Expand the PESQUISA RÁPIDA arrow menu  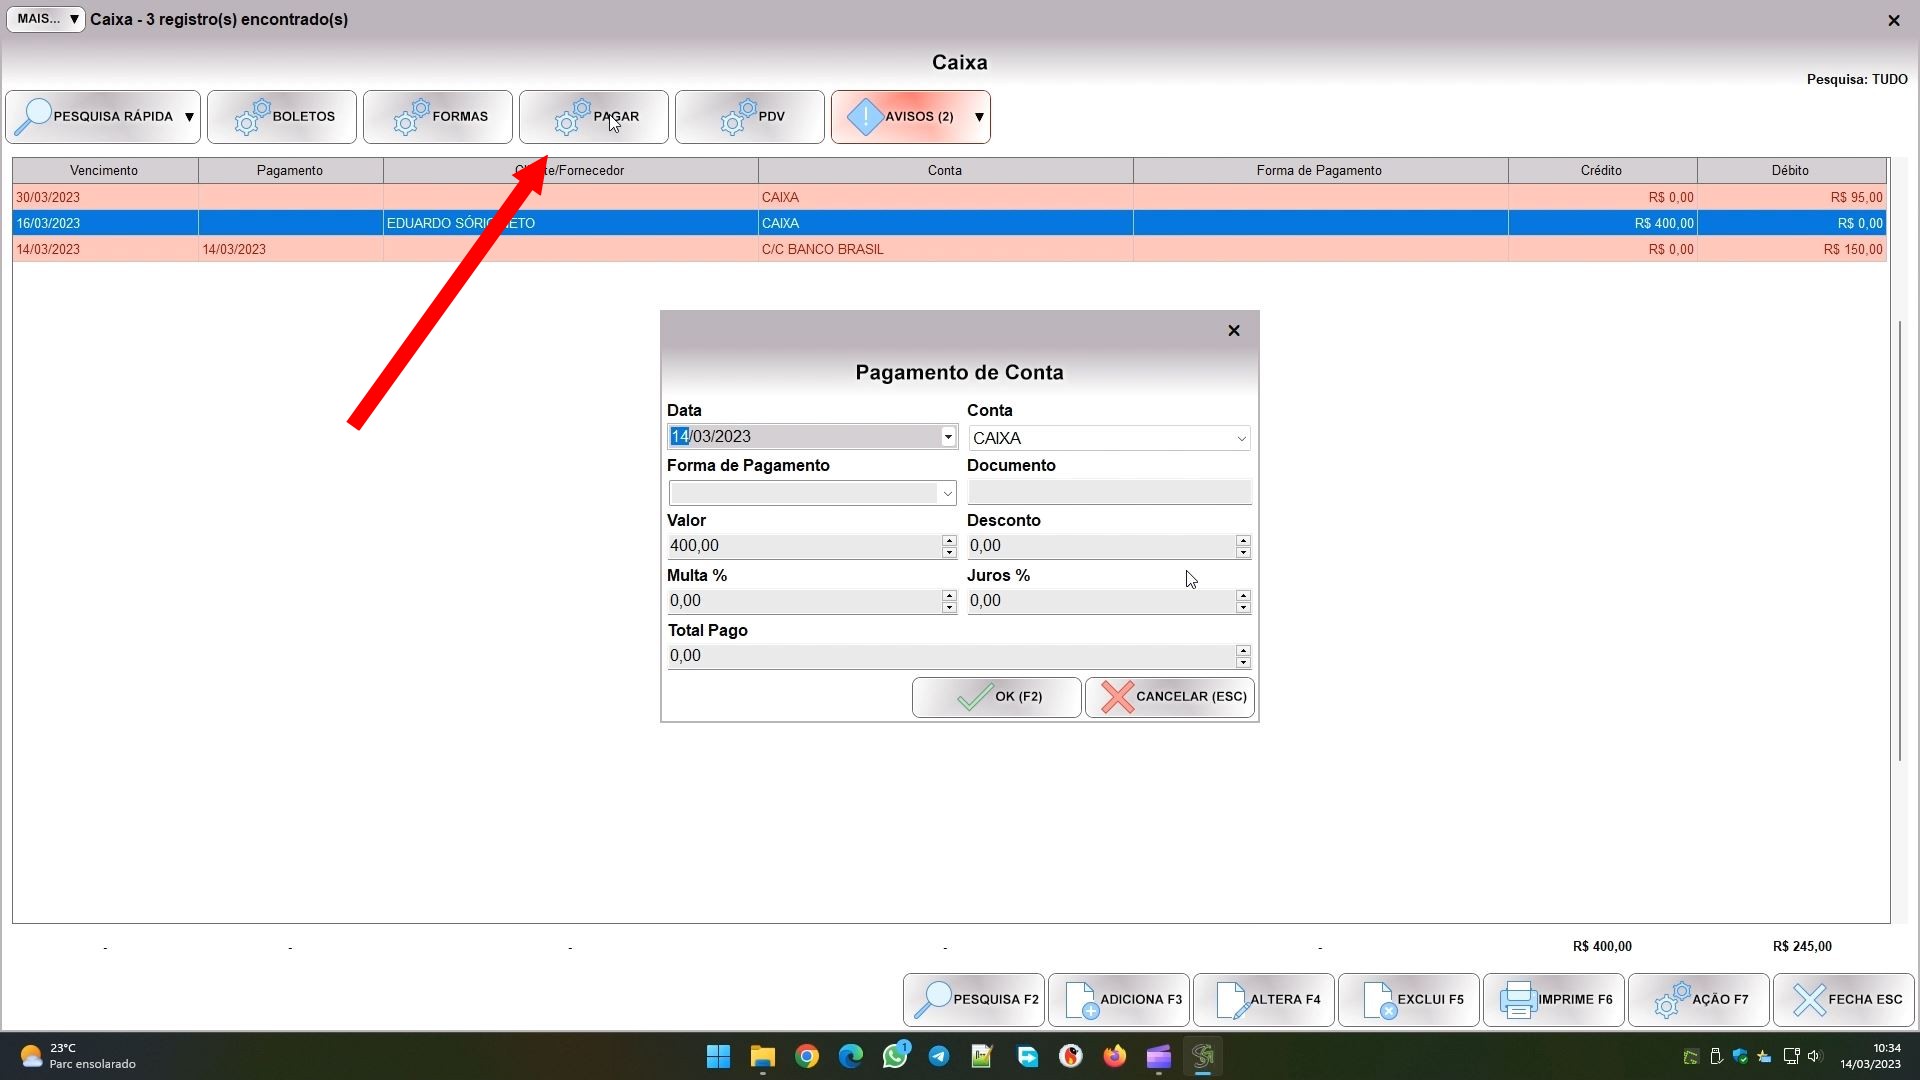pyautogui.click(x=189, y=117)
